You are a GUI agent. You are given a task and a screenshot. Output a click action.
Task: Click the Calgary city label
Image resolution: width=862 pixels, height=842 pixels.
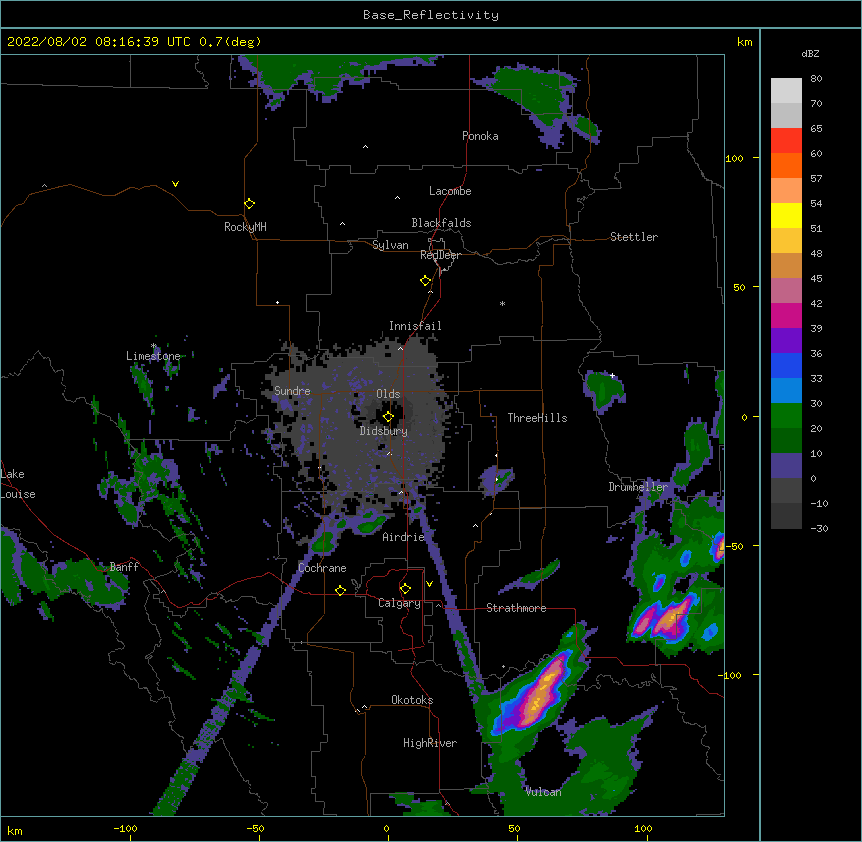[x=399, y=603]
